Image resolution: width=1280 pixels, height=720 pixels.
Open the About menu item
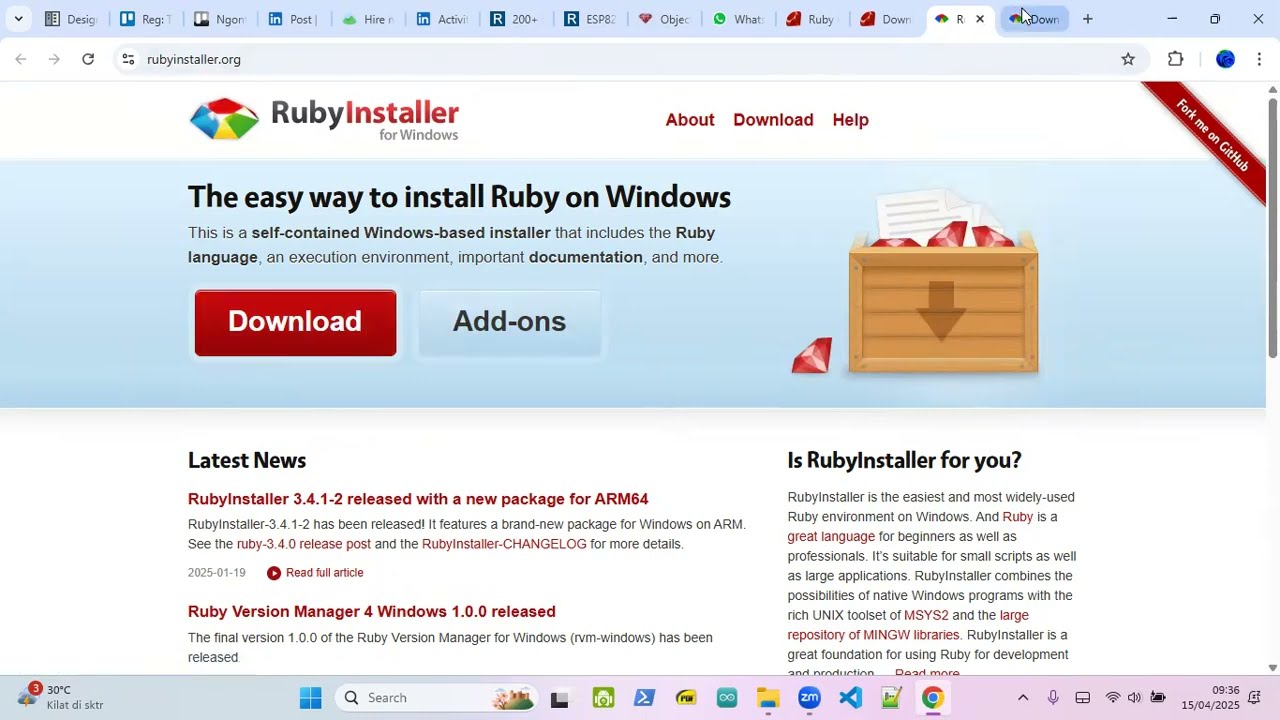click(x=690, y=120)
